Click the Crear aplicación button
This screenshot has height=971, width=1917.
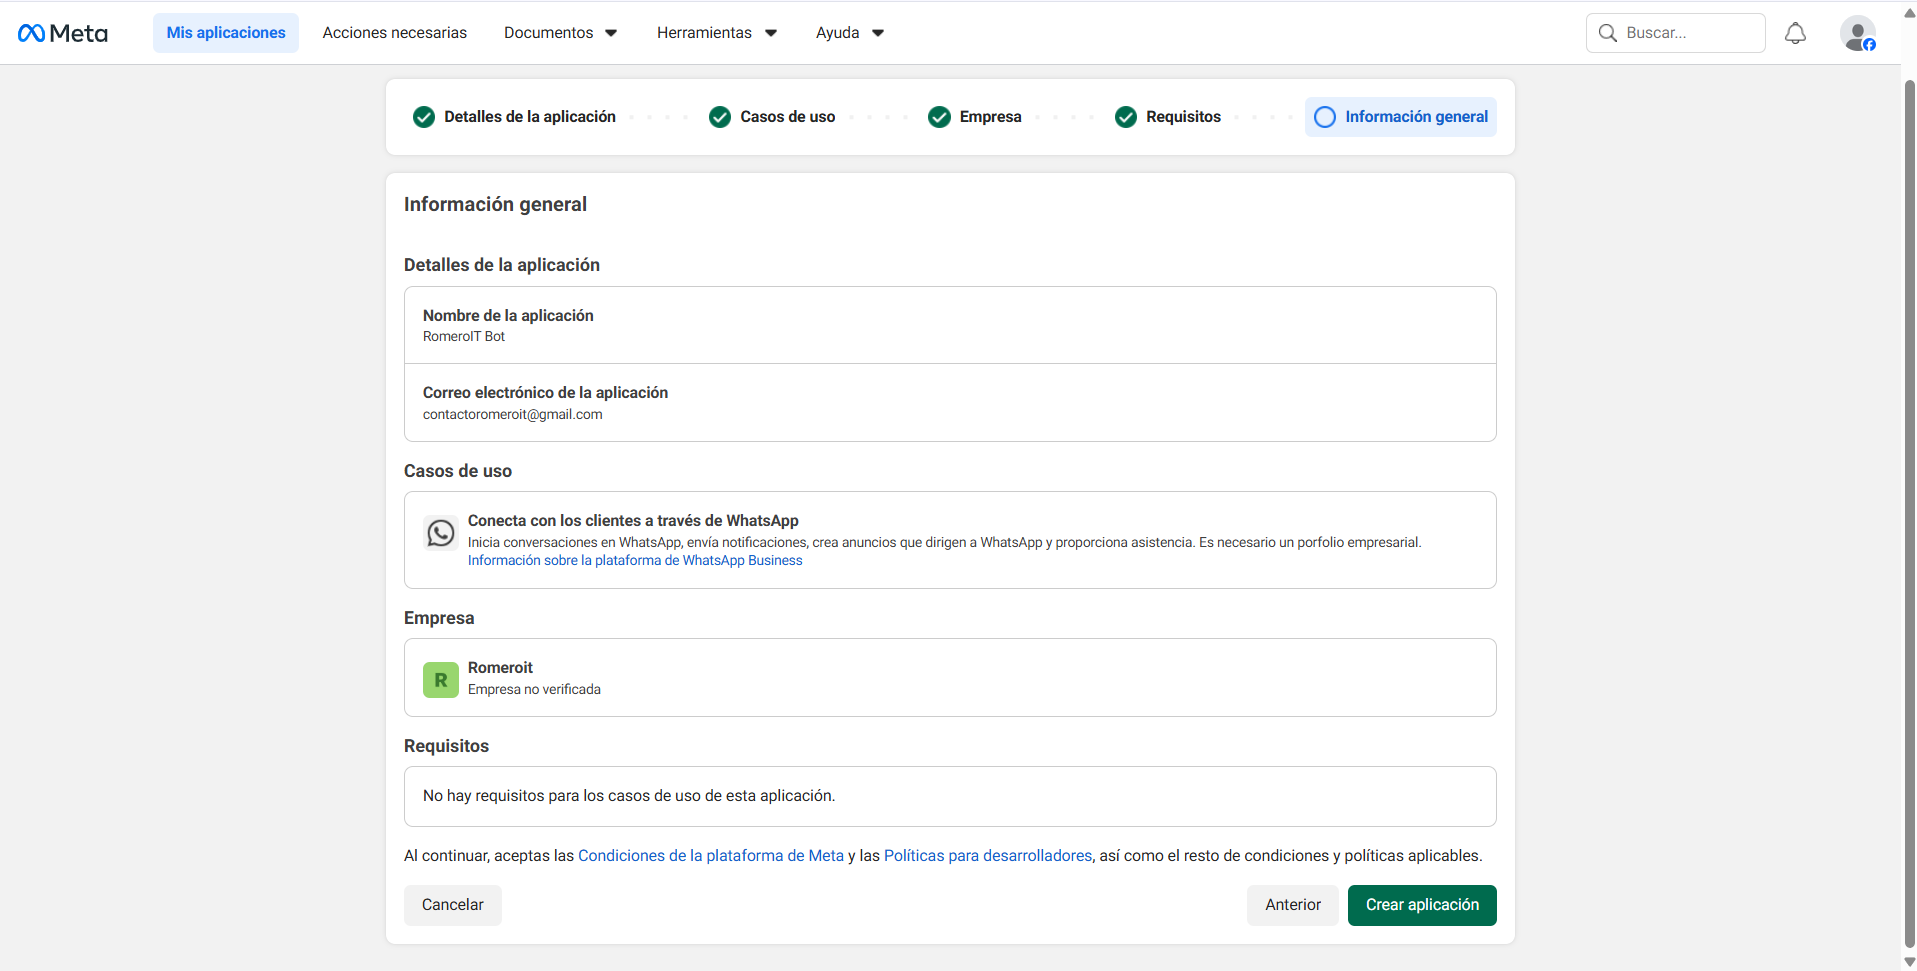1422,905
